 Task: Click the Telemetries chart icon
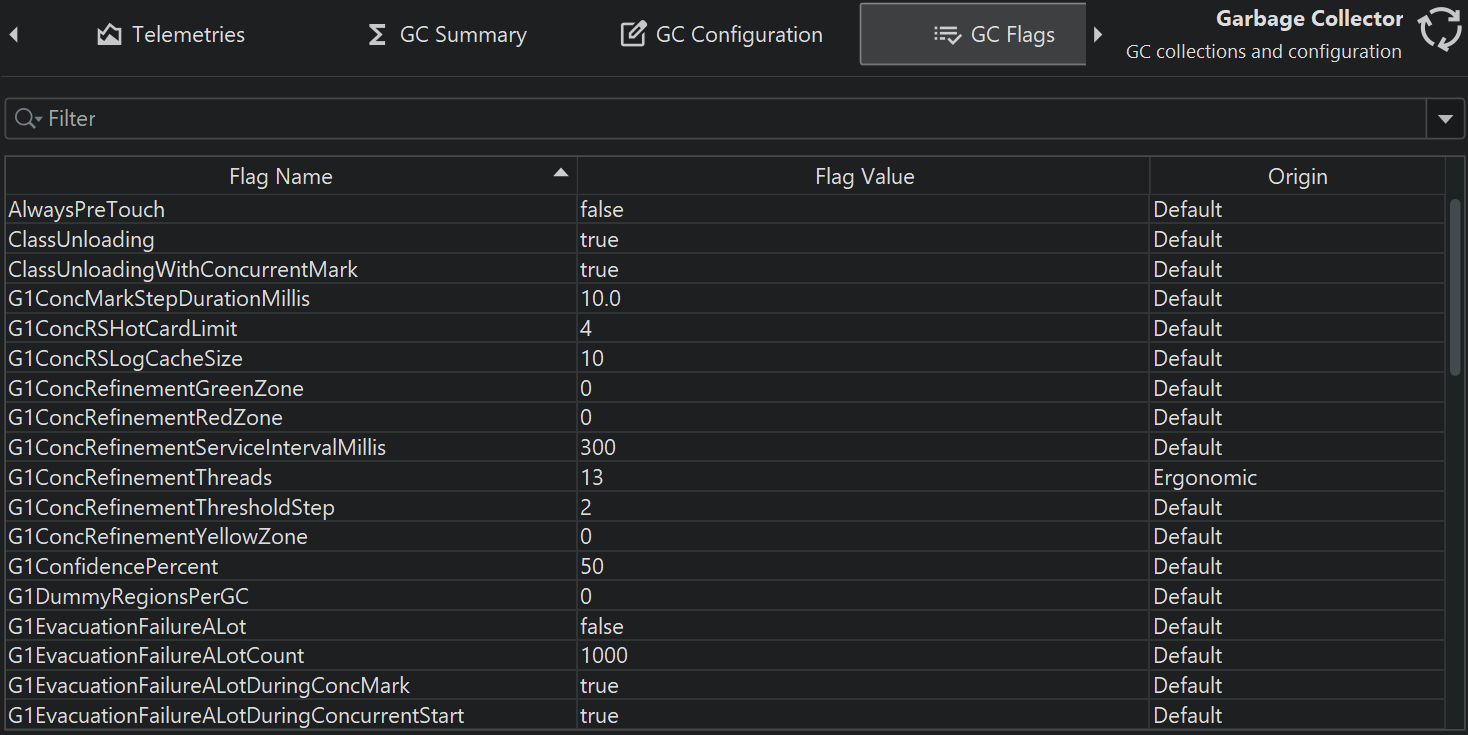click(x=109, y=35)
